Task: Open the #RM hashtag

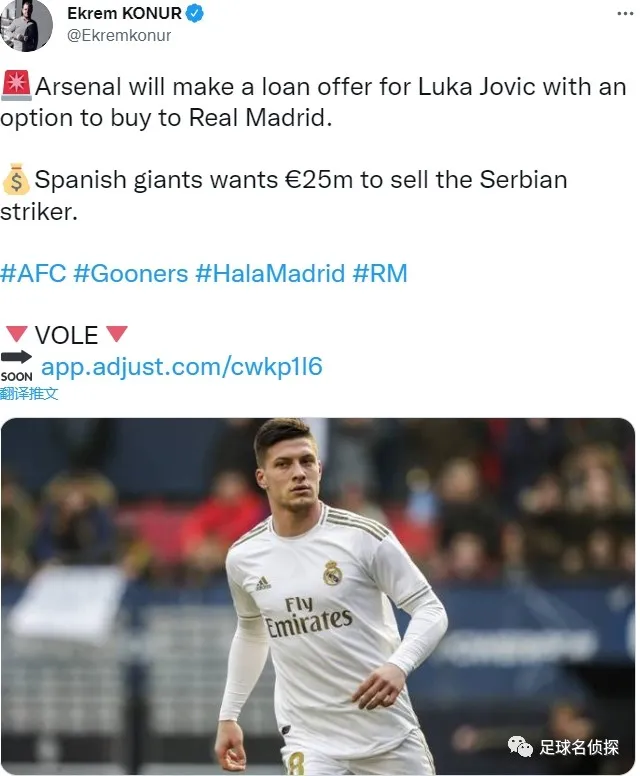Action: click(380, 273)
